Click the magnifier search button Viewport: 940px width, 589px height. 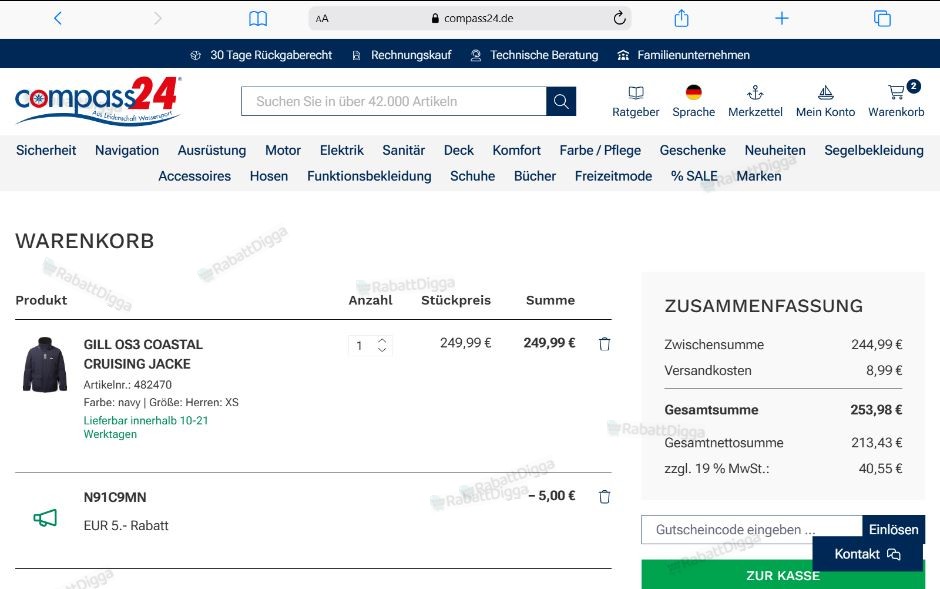[x=561, y=101]
